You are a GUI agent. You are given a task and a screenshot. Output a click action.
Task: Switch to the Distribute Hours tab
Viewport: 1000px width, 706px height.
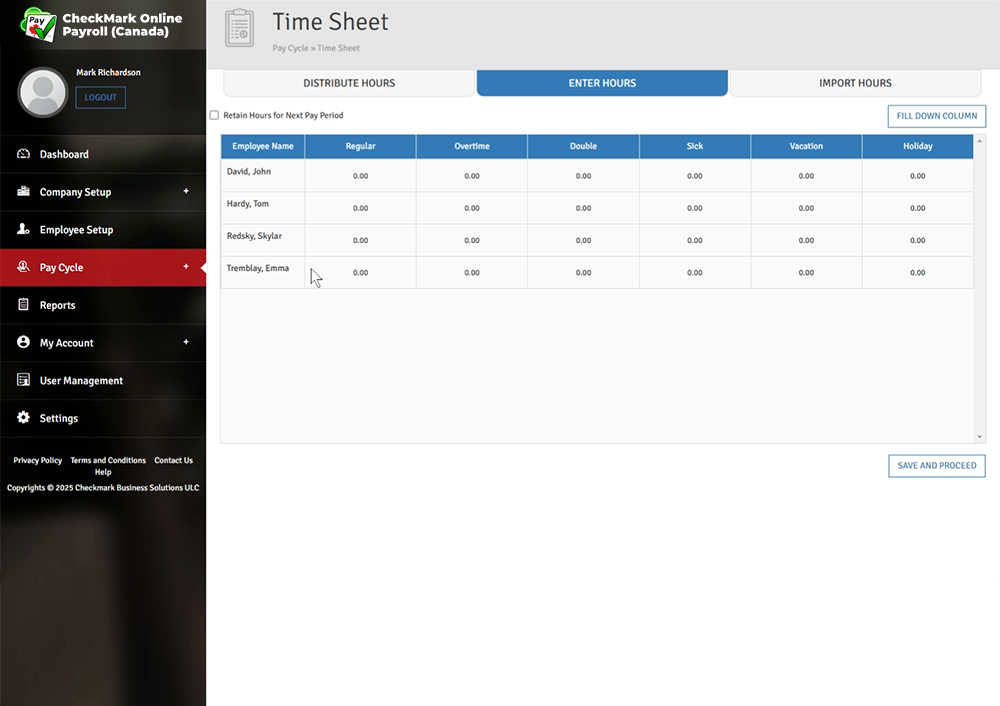click(349, 83)
